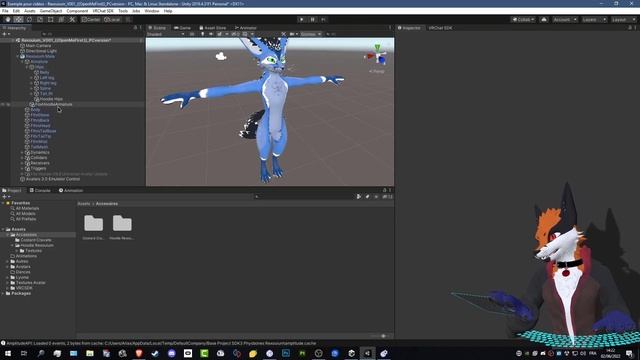Step one frame forward

click(x=323, y=19)
